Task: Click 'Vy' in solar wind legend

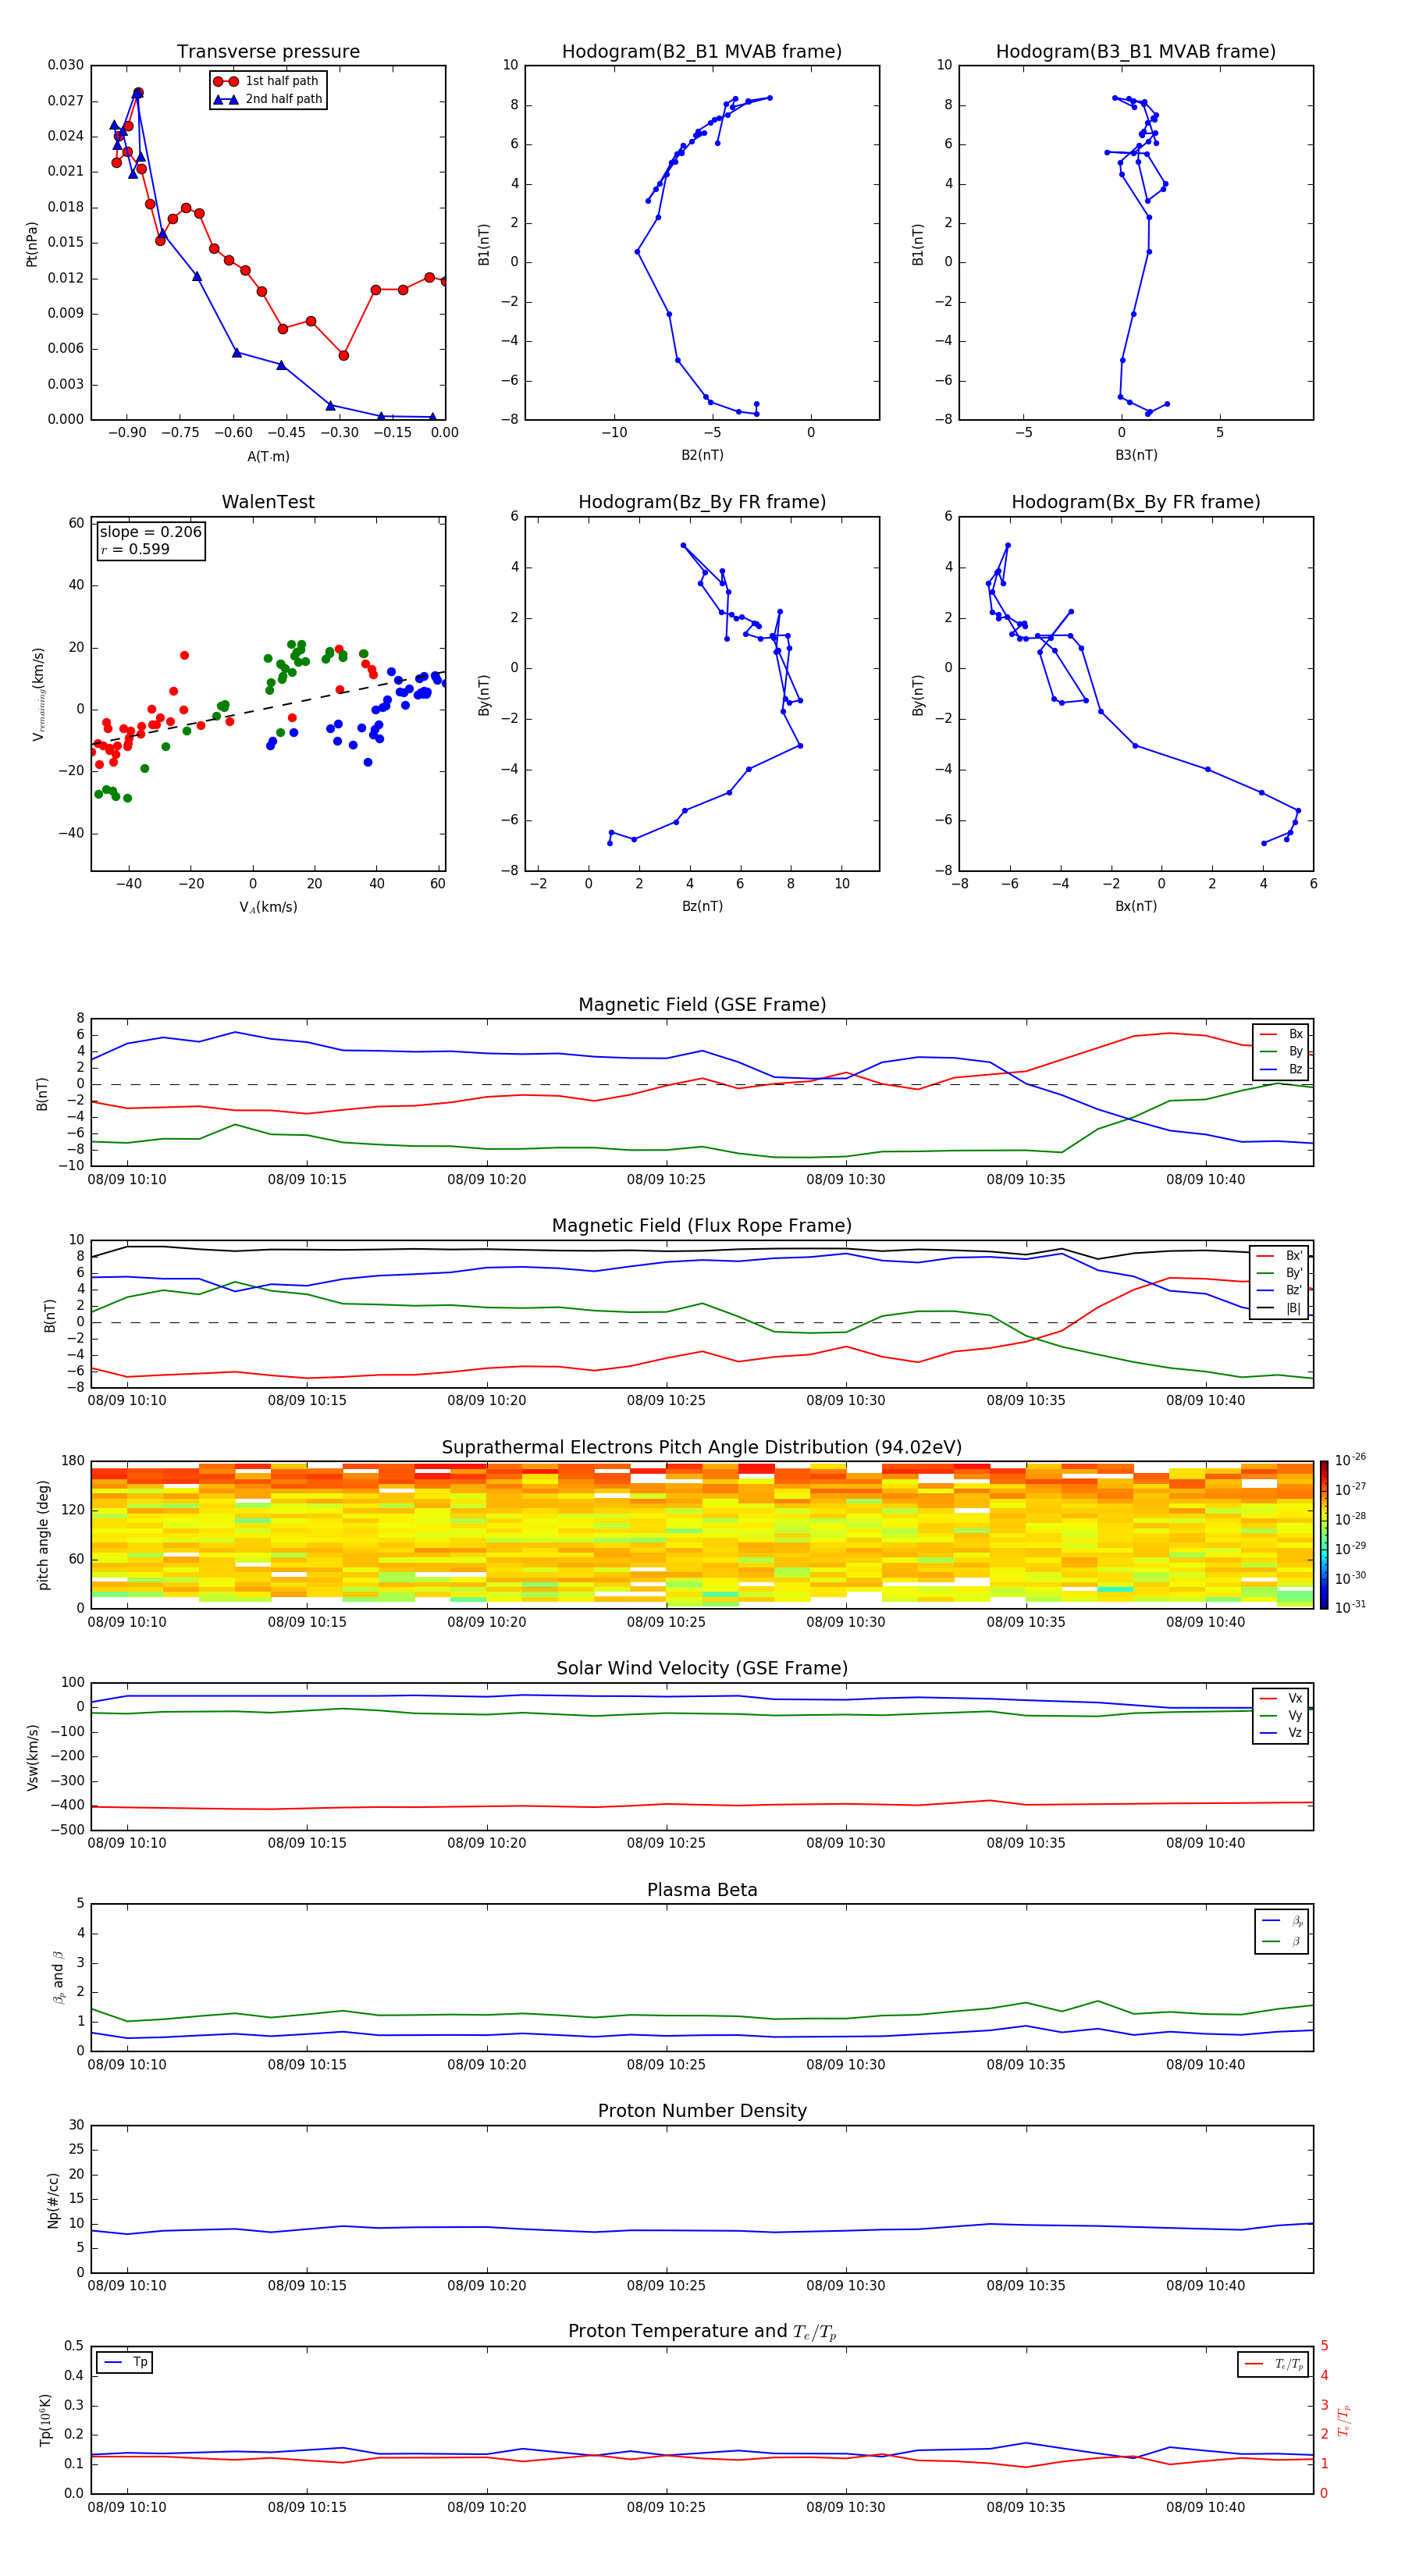Action: pos(1295,1715)
